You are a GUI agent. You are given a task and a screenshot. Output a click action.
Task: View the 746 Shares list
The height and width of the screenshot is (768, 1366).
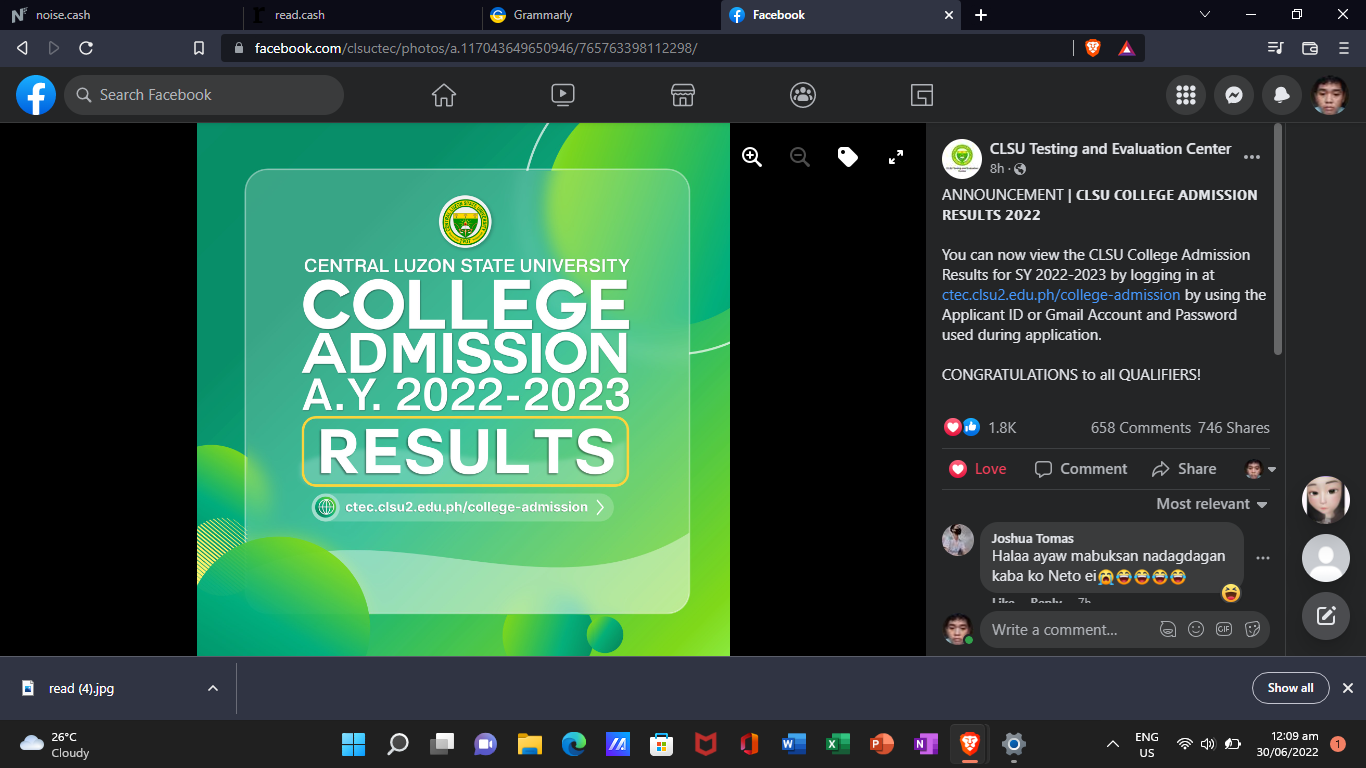(1234, 428)
